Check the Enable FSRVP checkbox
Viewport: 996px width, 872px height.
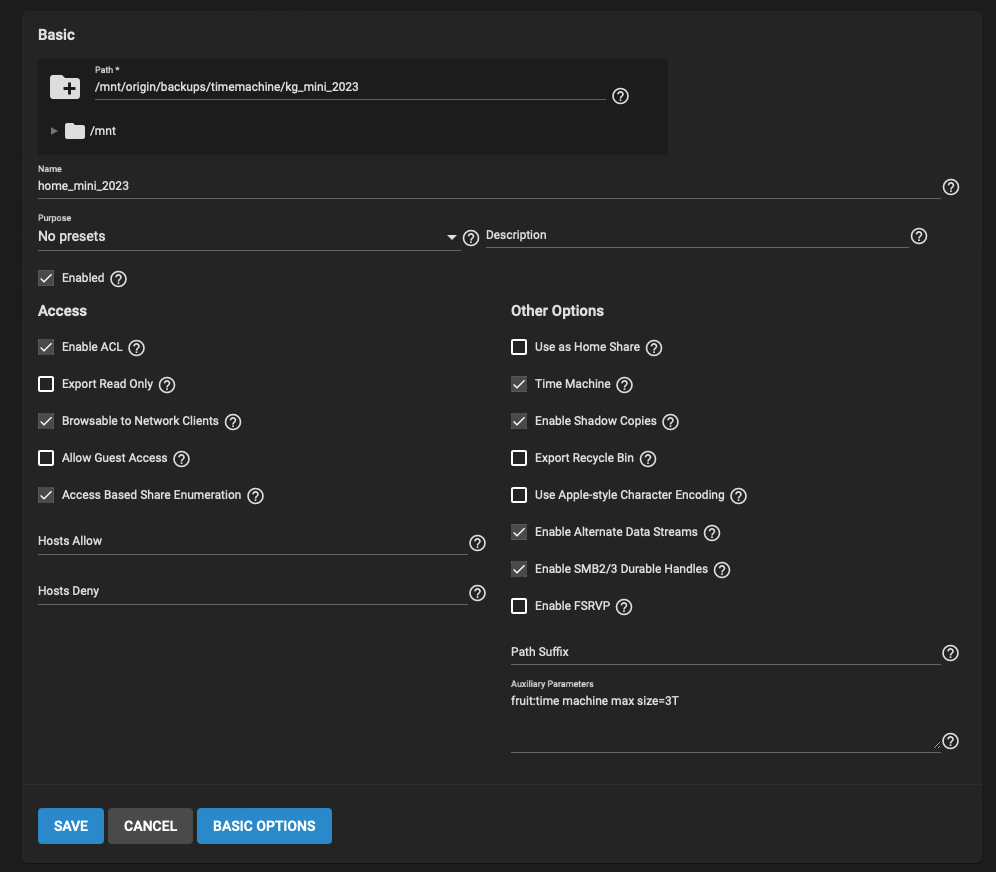click(519, 606)
